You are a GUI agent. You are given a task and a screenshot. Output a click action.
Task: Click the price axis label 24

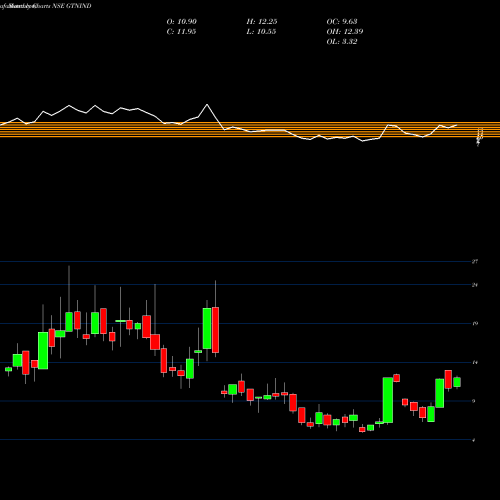pos(475,285)
